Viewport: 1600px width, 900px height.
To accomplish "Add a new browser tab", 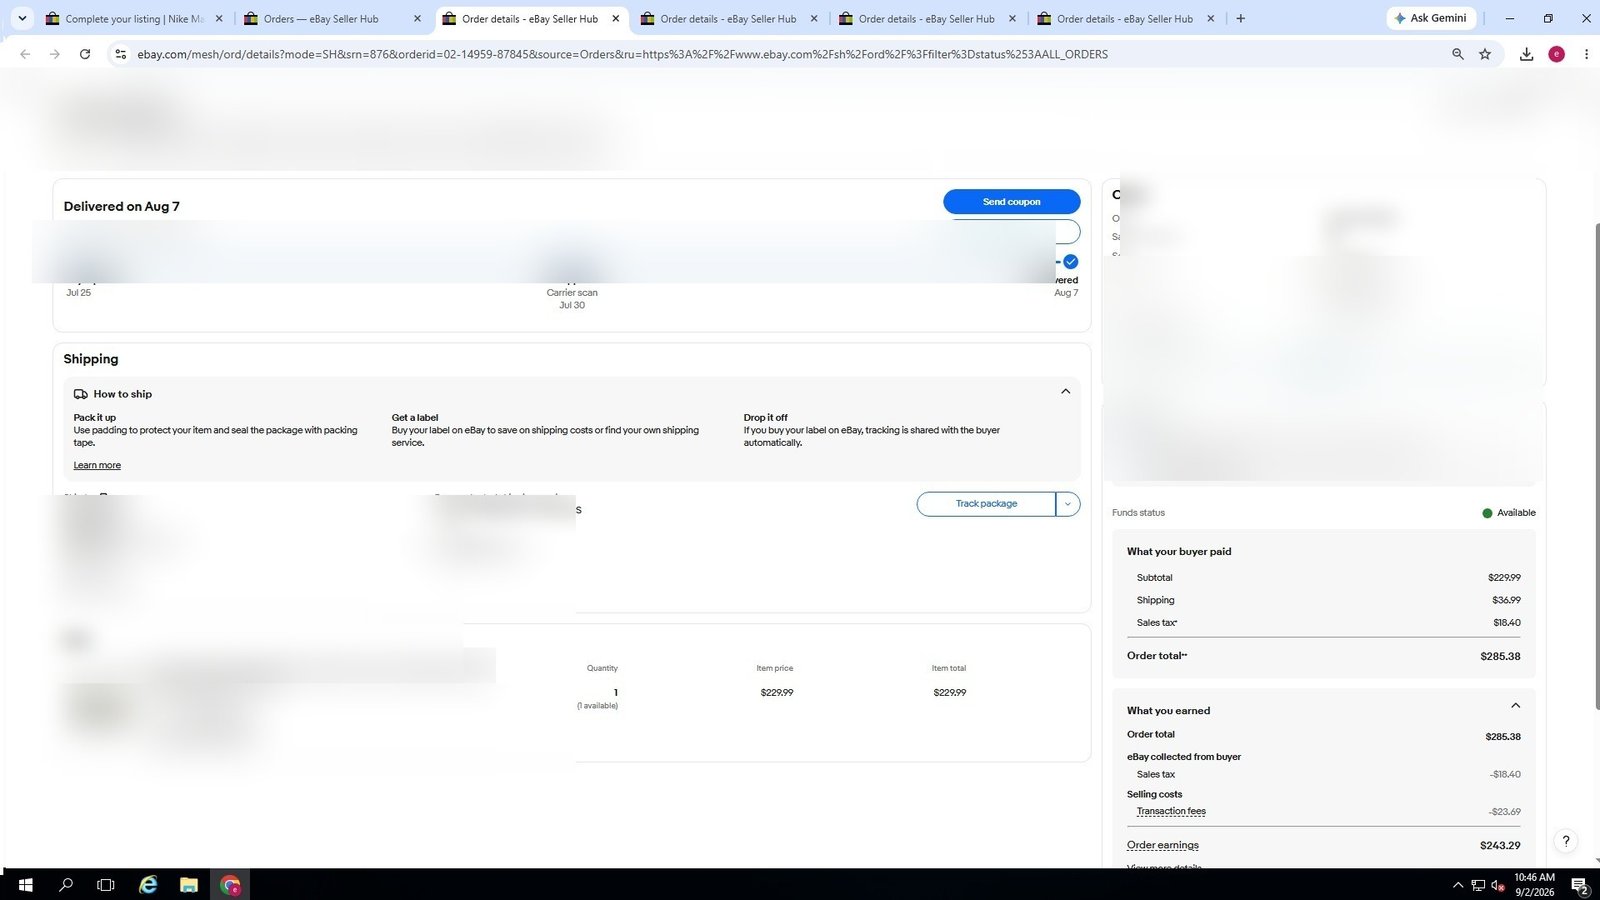I will [1241, 18].
